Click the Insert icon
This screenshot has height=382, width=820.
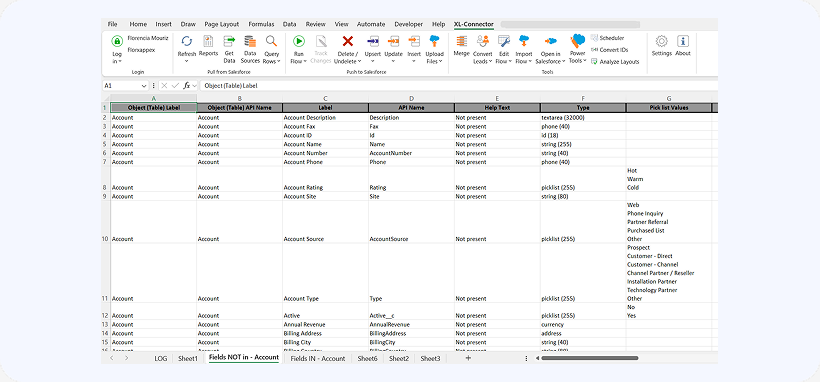pyautogui.click(x=414, y=41)
